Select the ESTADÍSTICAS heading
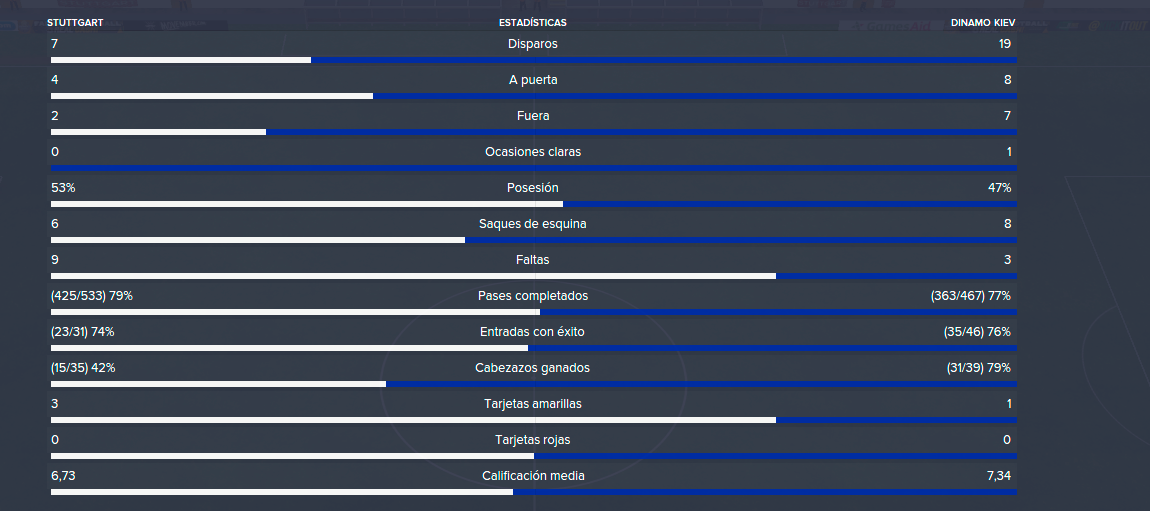The image size is (1150, 511). click(532, 23)
